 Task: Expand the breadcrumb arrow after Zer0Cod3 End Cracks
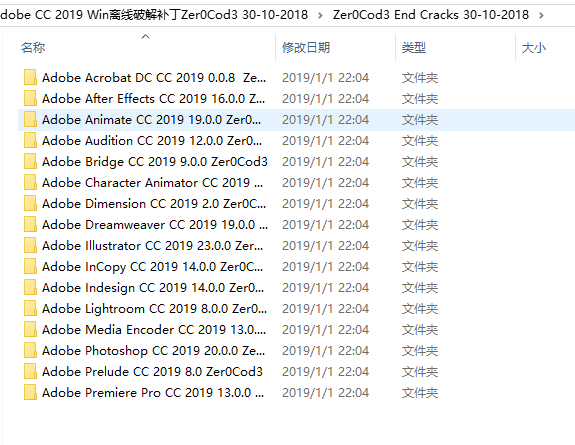point(541,15)
